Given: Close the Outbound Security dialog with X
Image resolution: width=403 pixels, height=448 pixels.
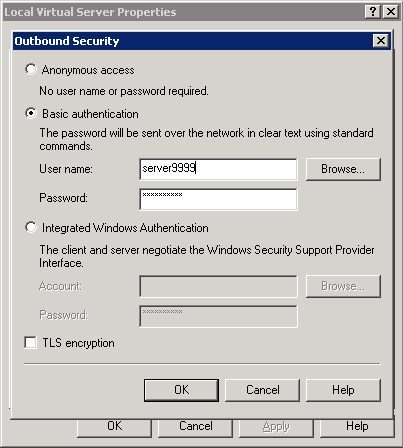Looking at the screenshot, I should [381, 41].
